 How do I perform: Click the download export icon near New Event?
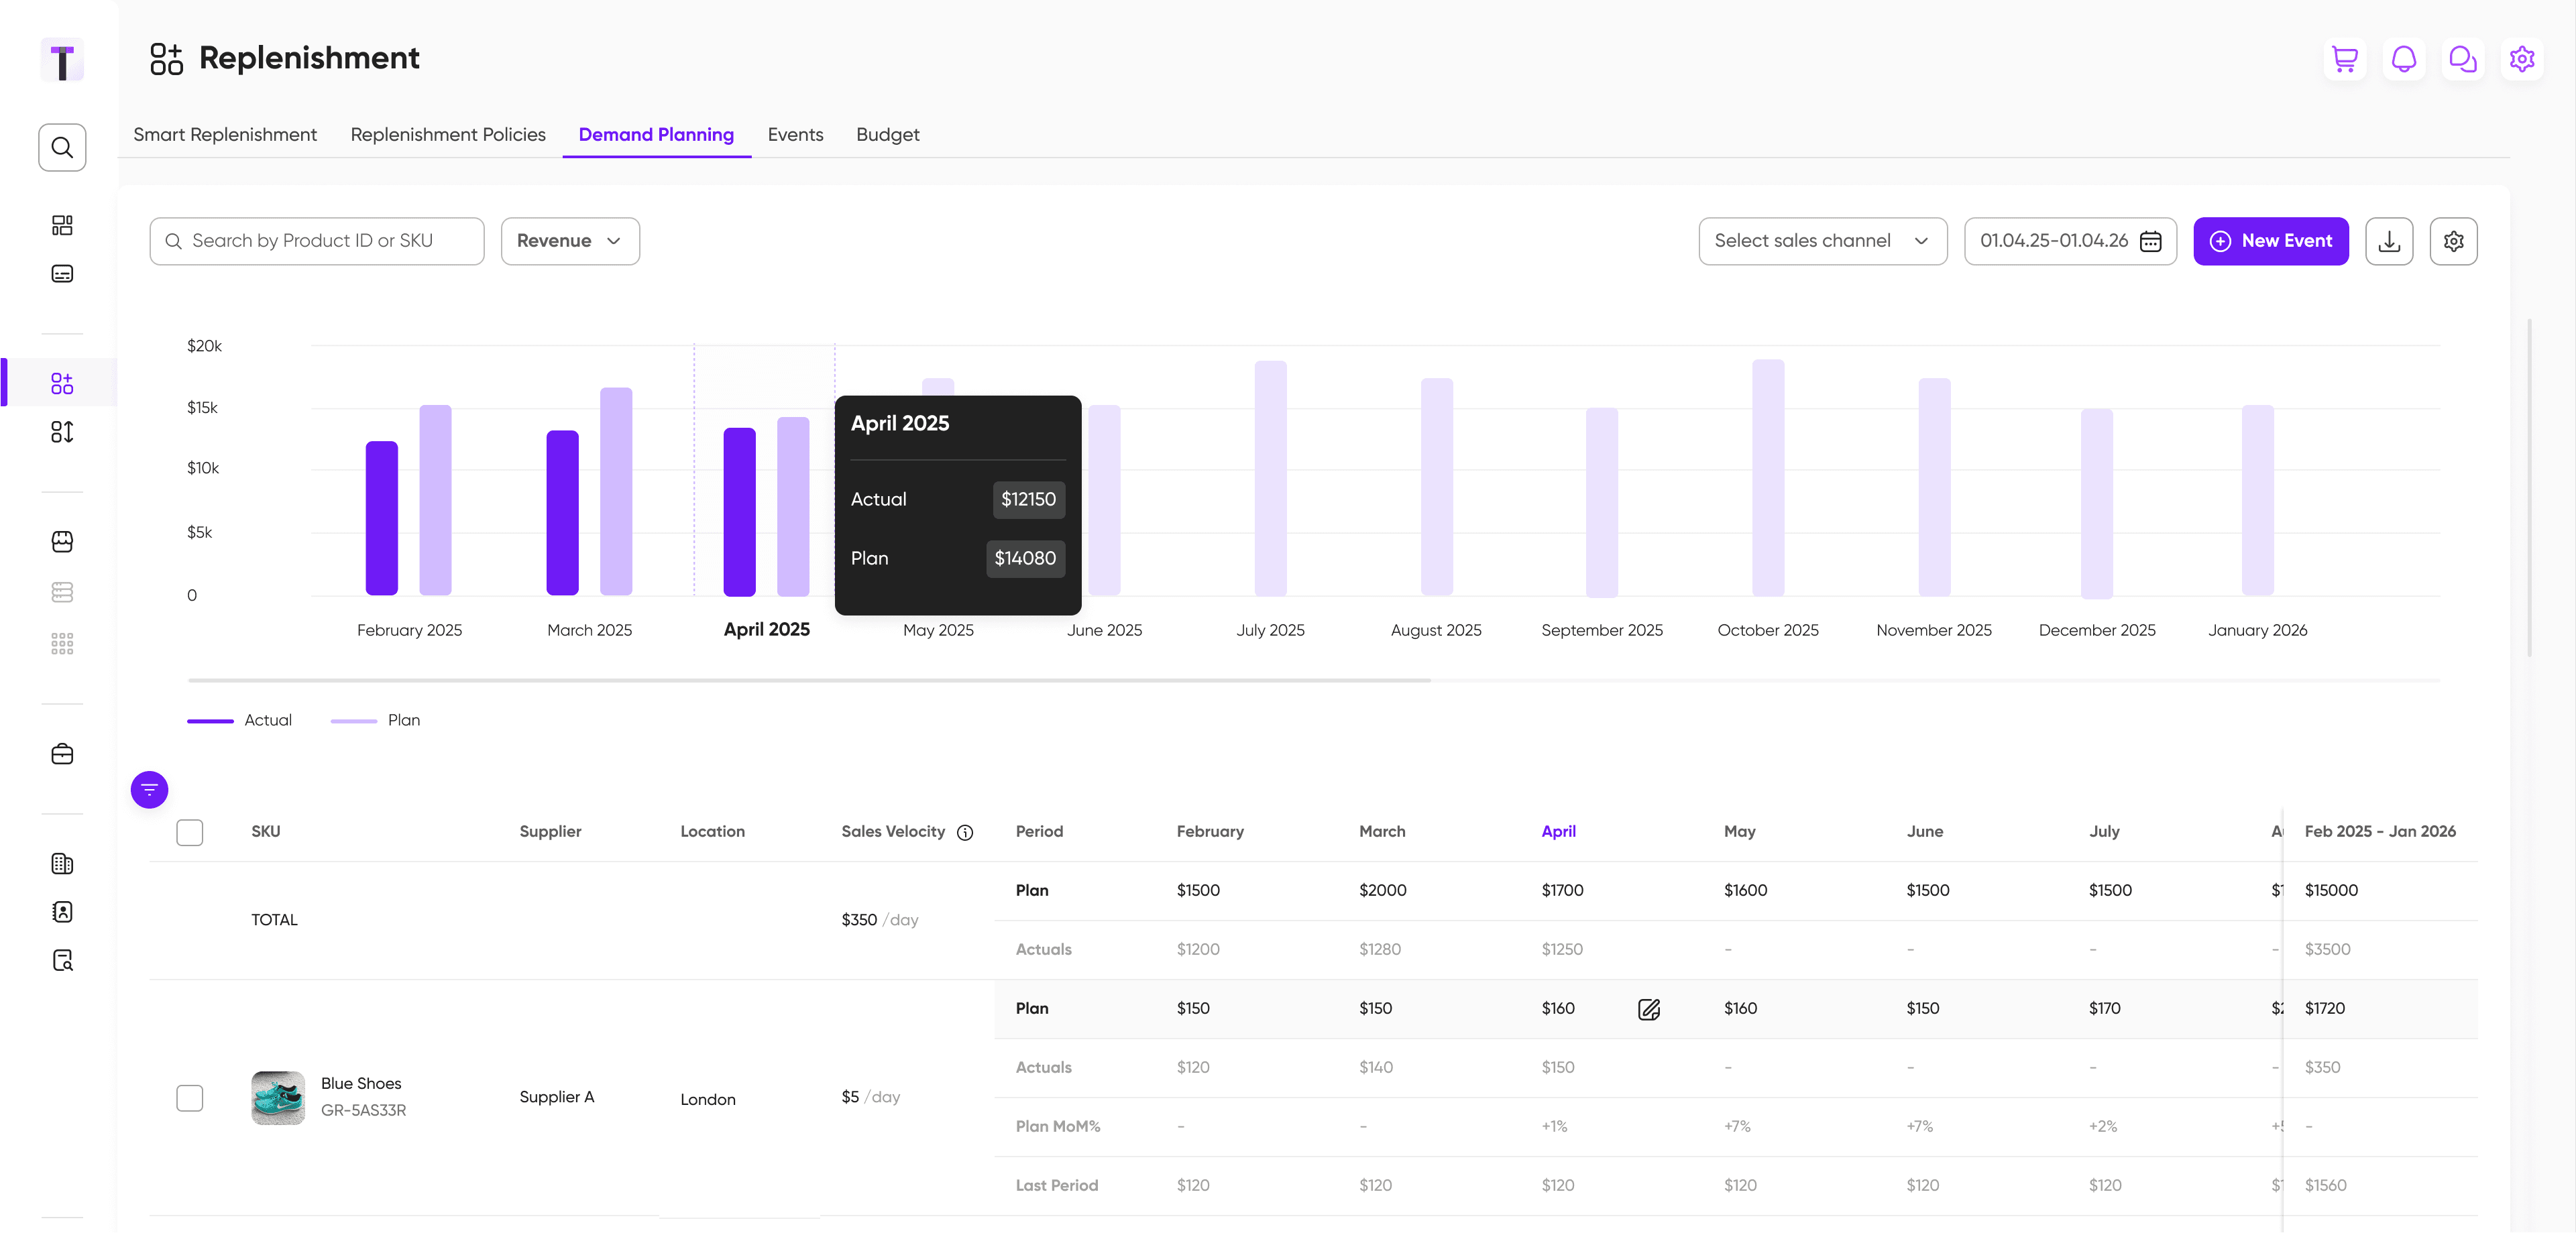pyautogui.click(x=2389, y=241)
